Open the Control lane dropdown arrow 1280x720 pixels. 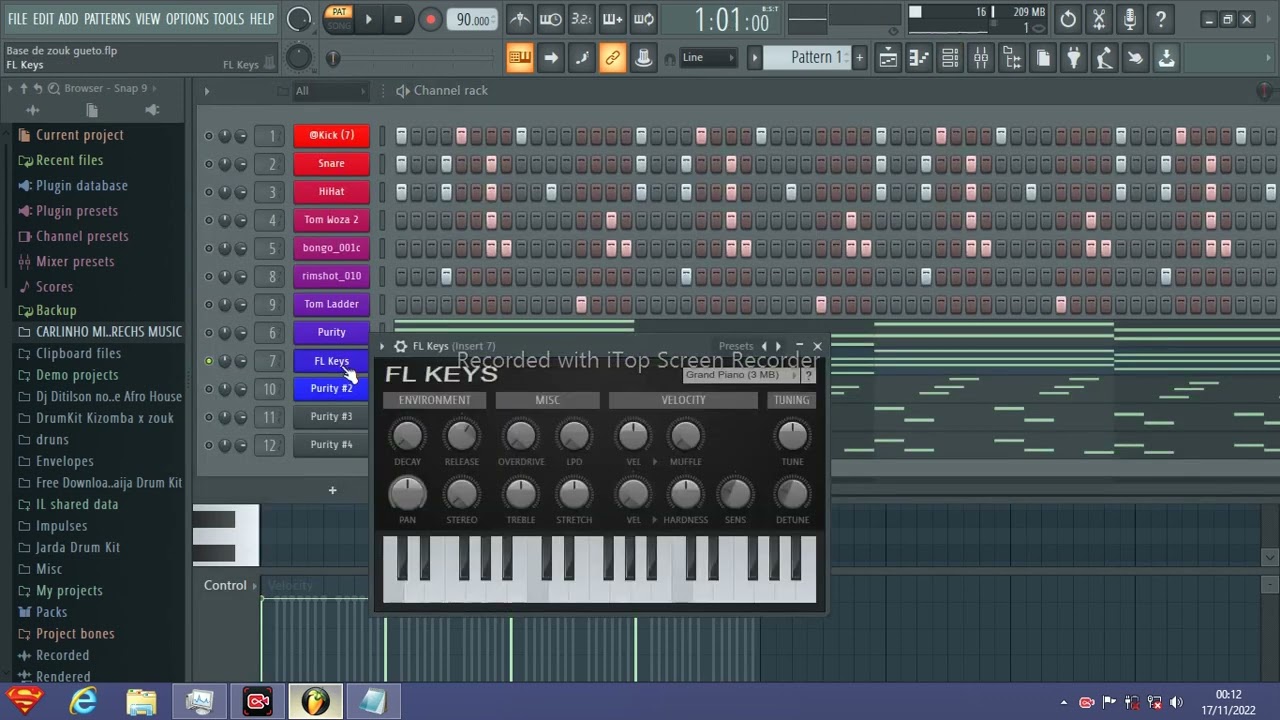[254, 586]
